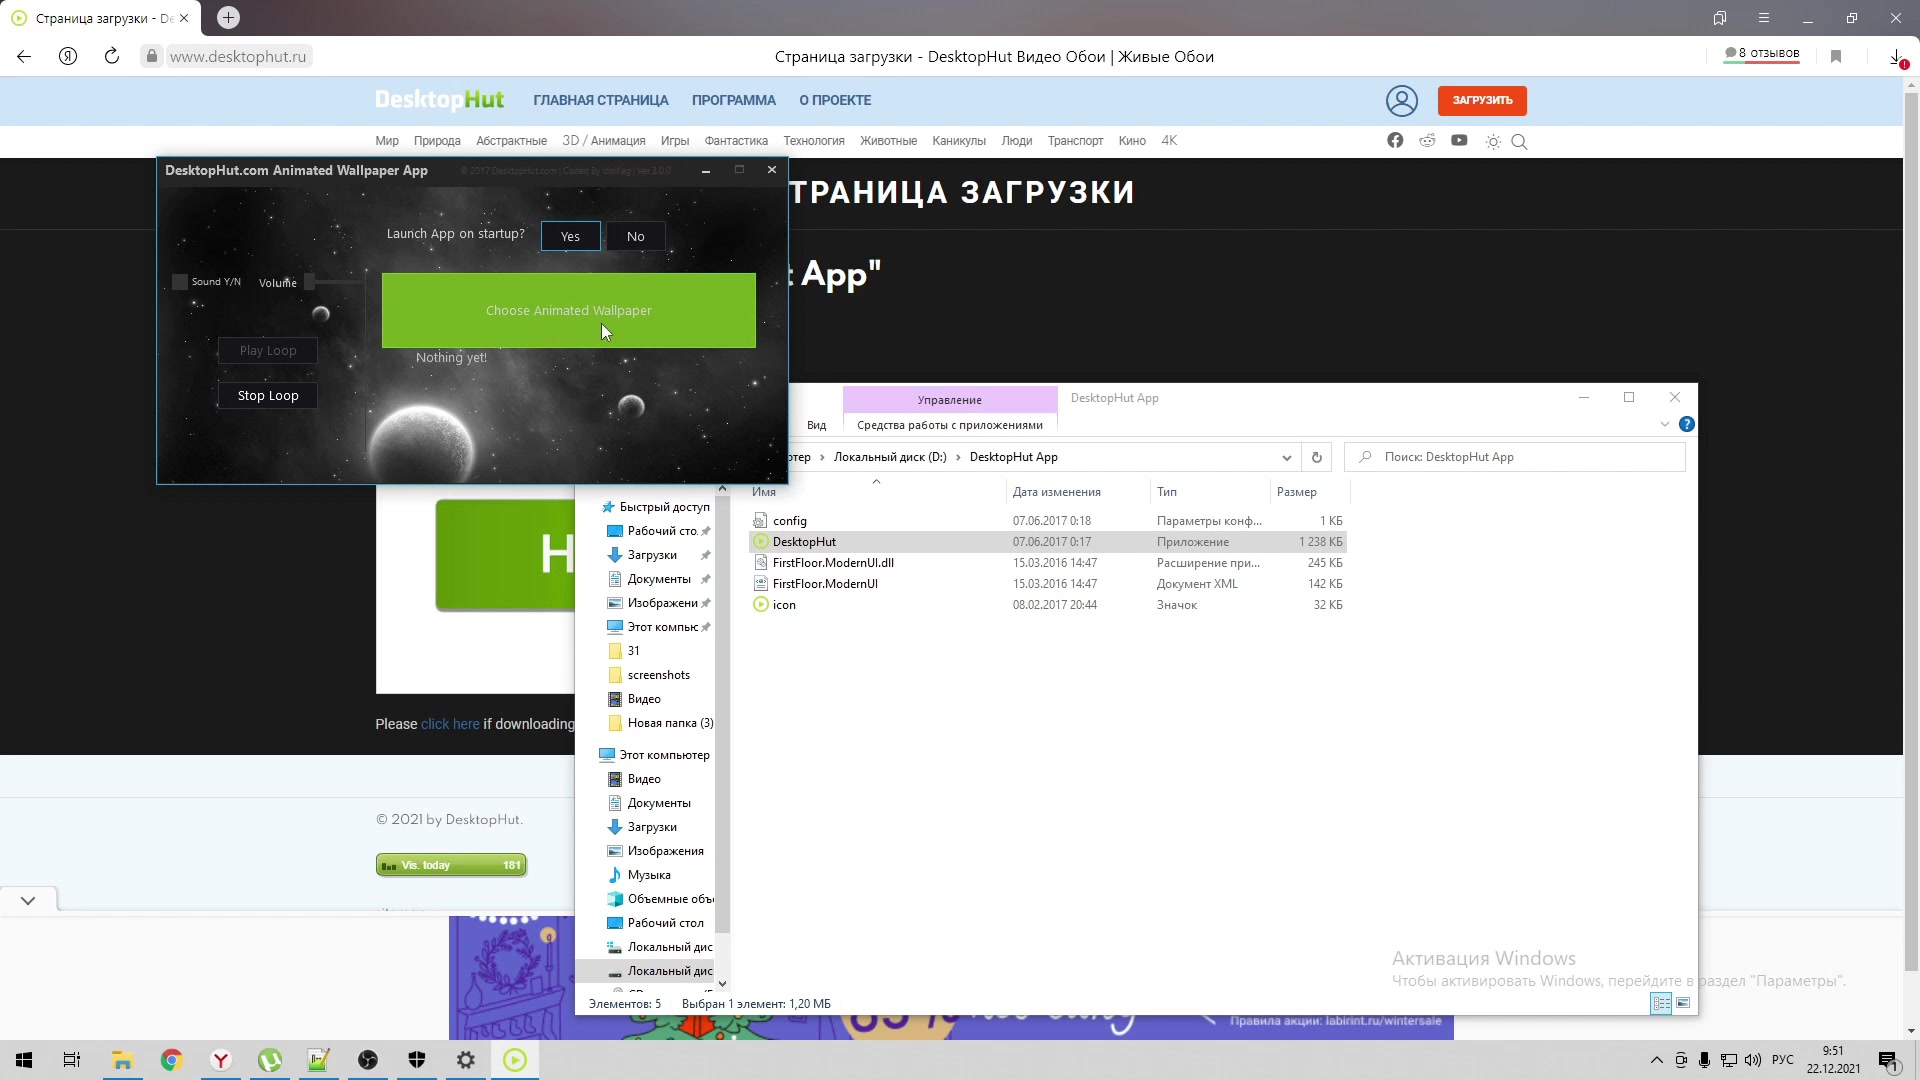This screenshot has height=1080, width=1920.
Task: Click the Volume slider handle
Action: click(310, 282)
